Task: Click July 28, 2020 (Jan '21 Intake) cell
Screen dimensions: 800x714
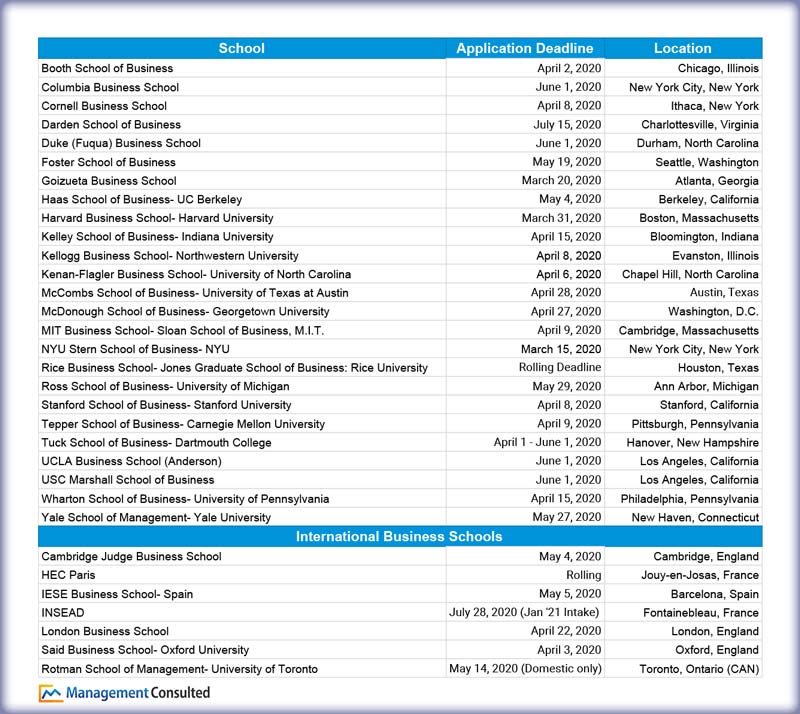Action: [524, 613]
